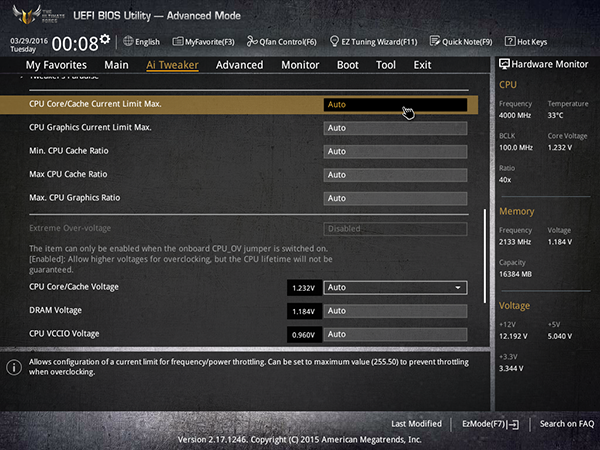
Task: Click the Hot Keys question mark icon
Action: 510,41
